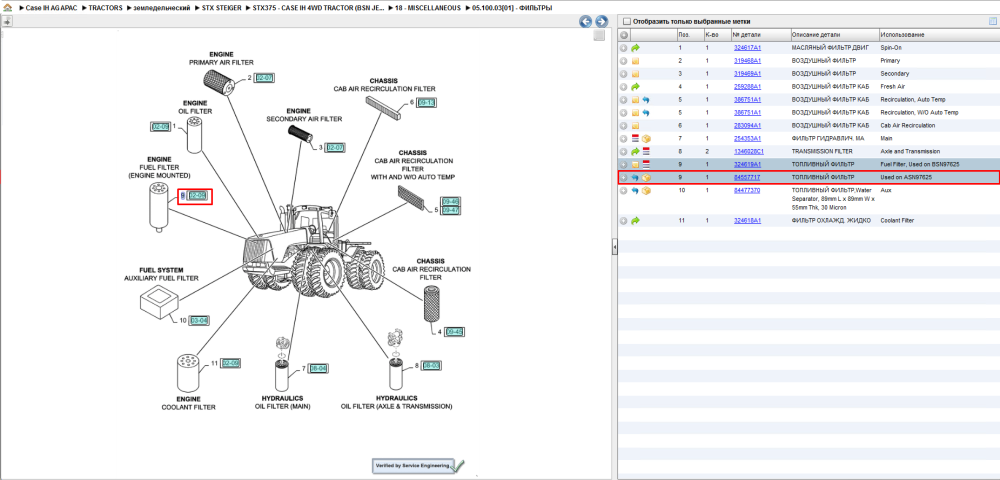Click the 03-04 label beside auxiliary fuel filter

point(199,321)
